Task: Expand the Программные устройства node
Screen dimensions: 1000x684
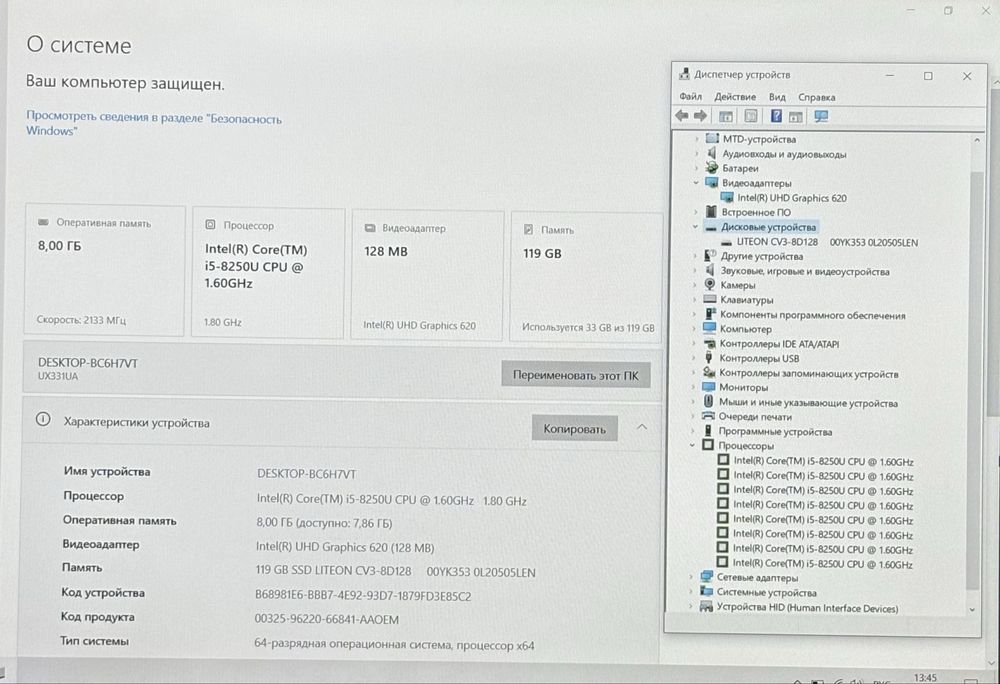Action: point(693,431)
